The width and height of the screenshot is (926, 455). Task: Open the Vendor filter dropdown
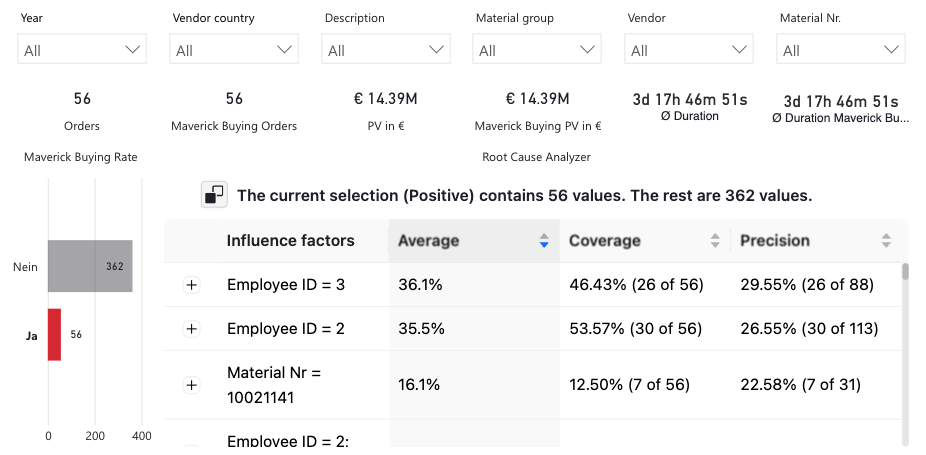tap(689, 50)
